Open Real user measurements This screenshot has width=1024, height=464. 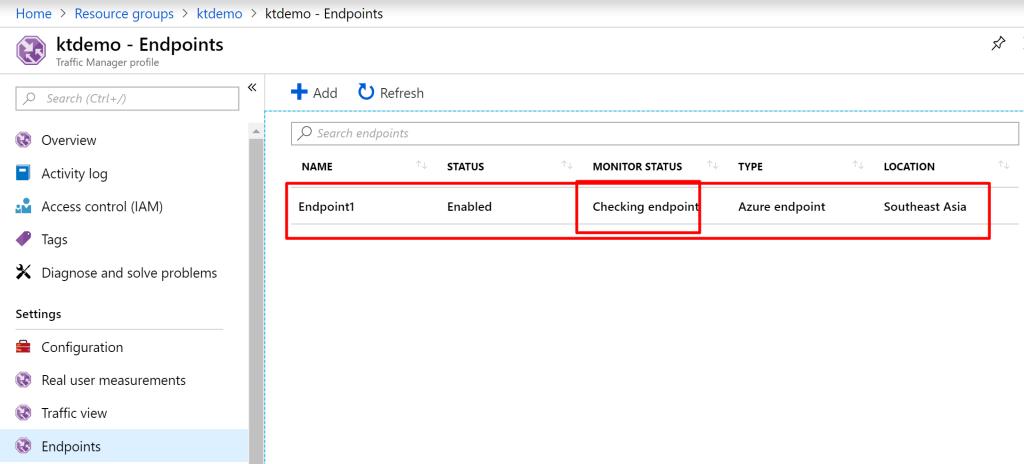point(113,380)
